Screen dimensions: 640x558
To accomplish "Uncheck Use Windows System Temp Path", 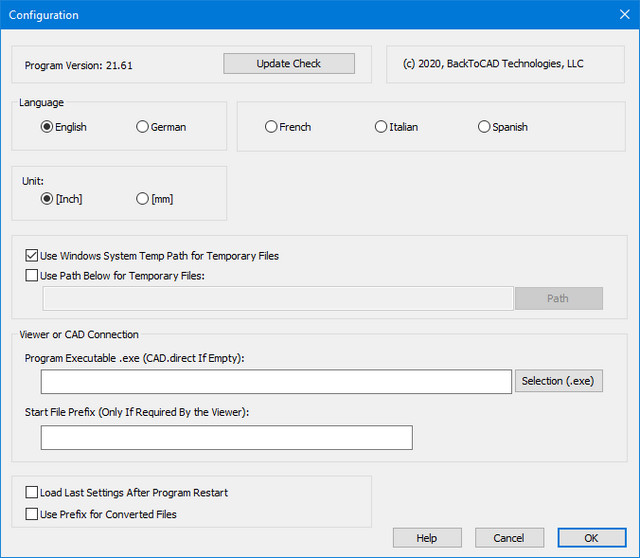I will pyautogui.click(x=32, y=256).
